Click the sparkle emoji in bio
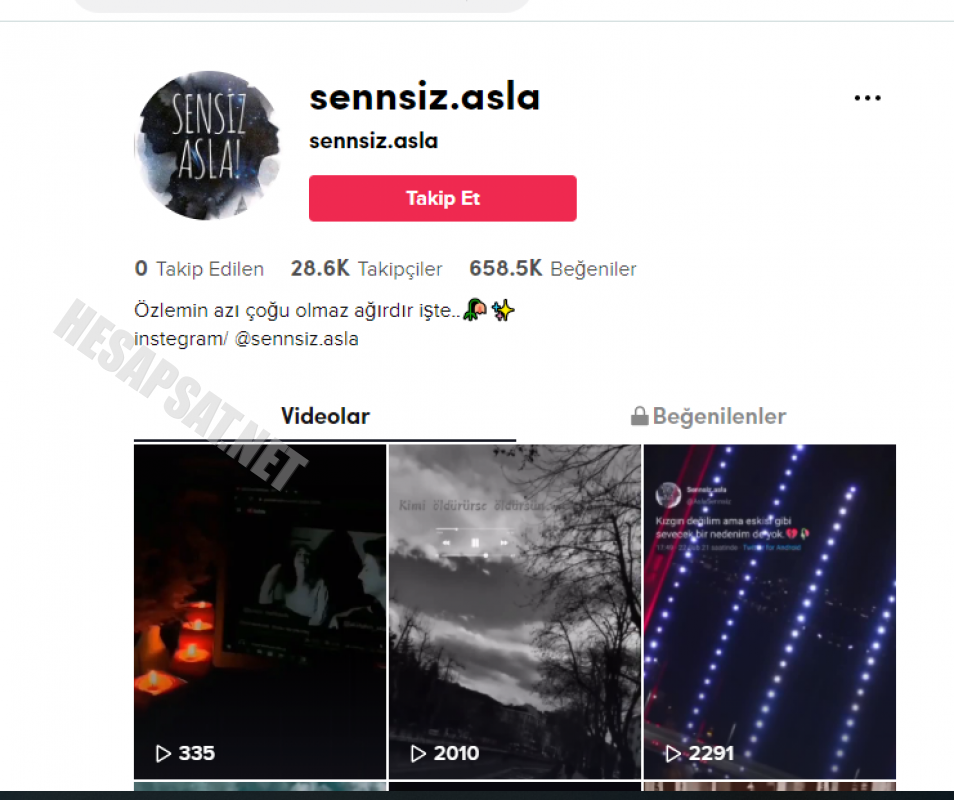 [503, 310]
